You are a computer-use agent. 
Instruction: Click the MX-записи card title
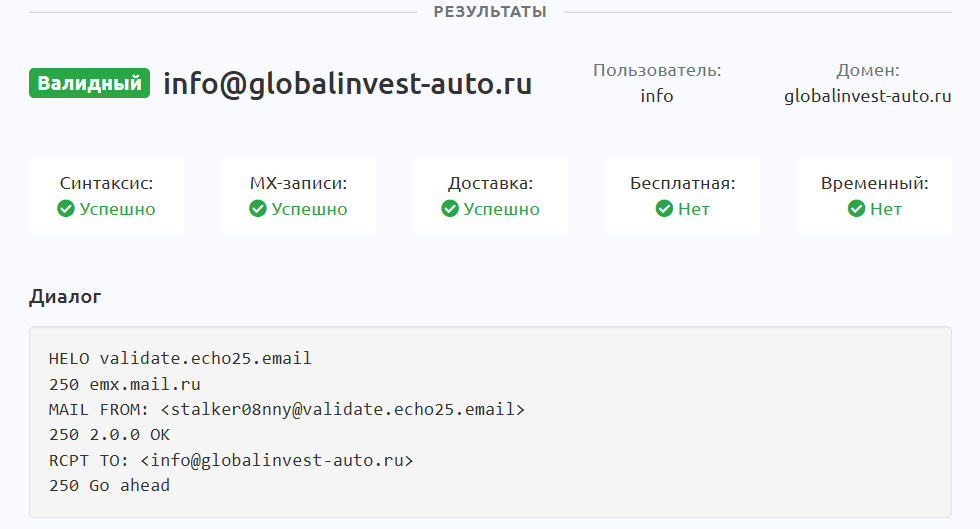[298, 184]
